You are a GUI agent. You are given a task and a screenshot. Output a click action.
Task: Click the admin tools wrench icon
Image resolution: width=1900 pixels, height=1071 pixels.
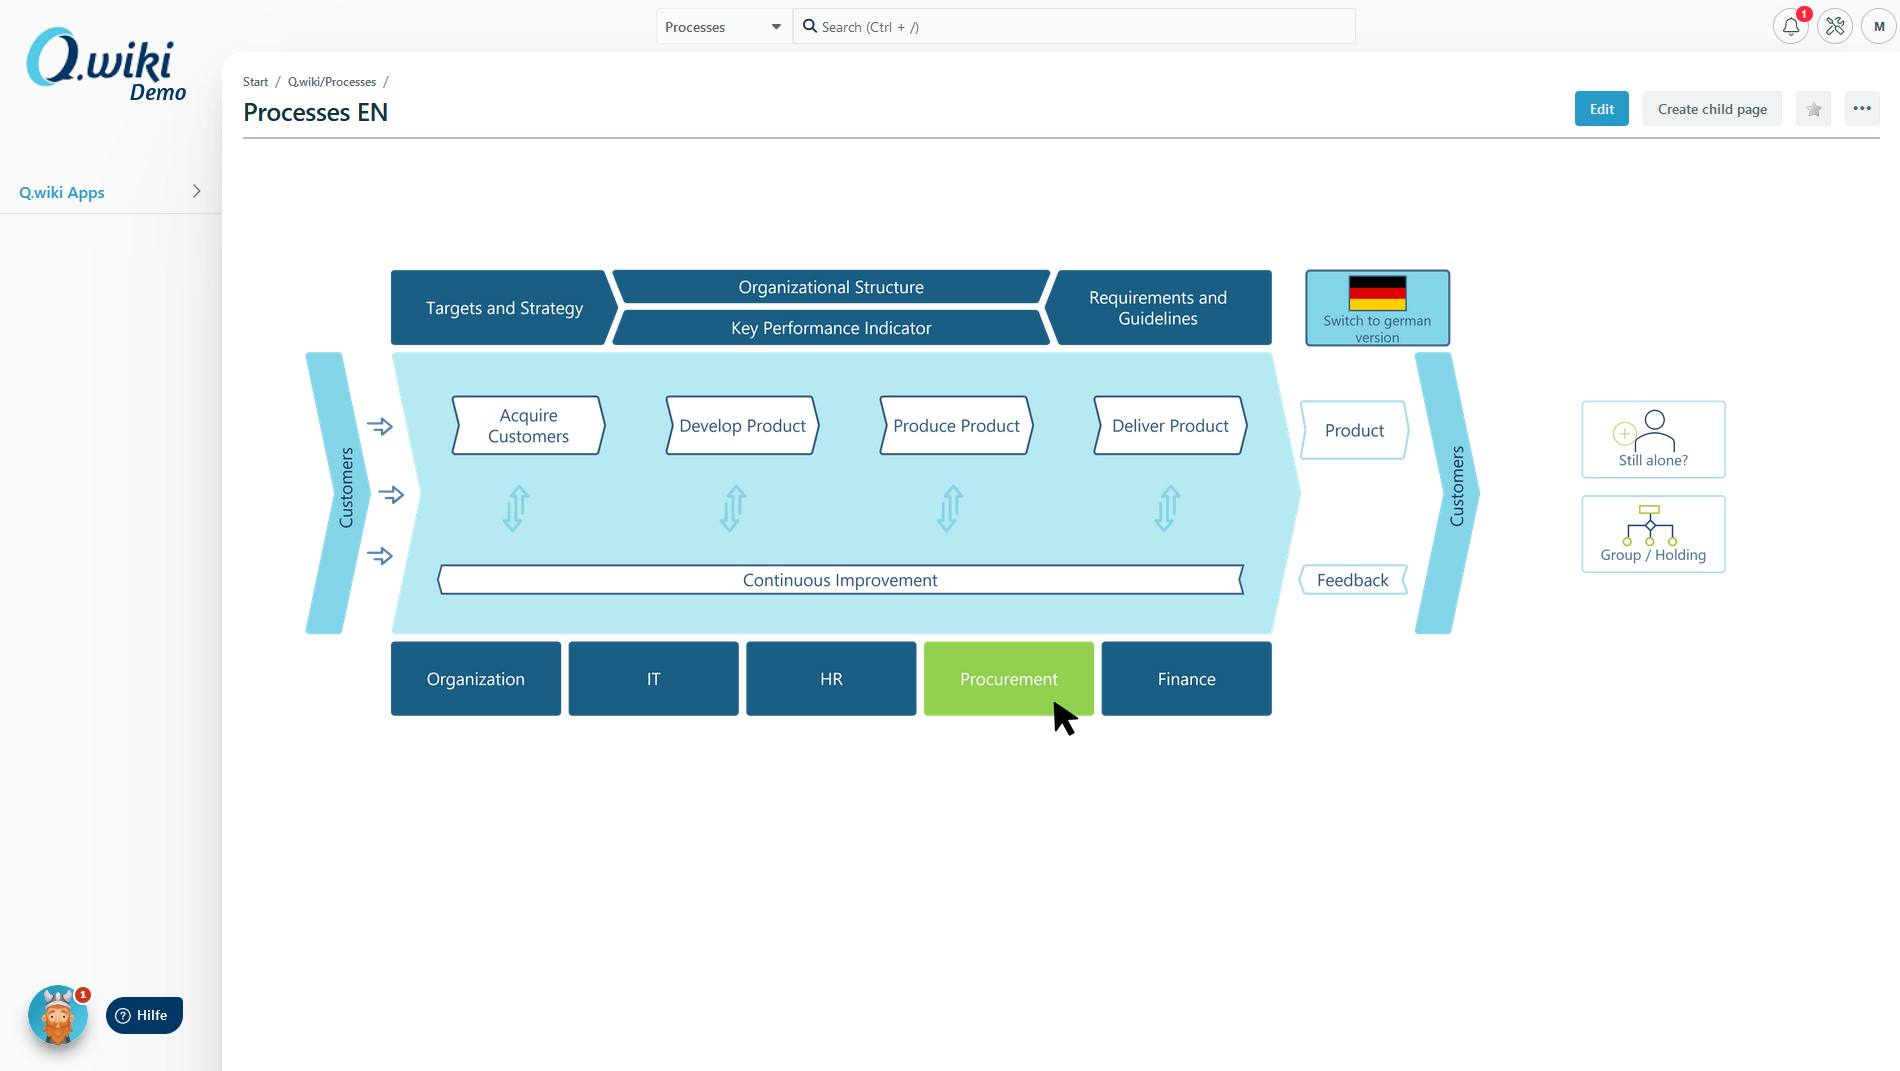tap(1835, 27)
